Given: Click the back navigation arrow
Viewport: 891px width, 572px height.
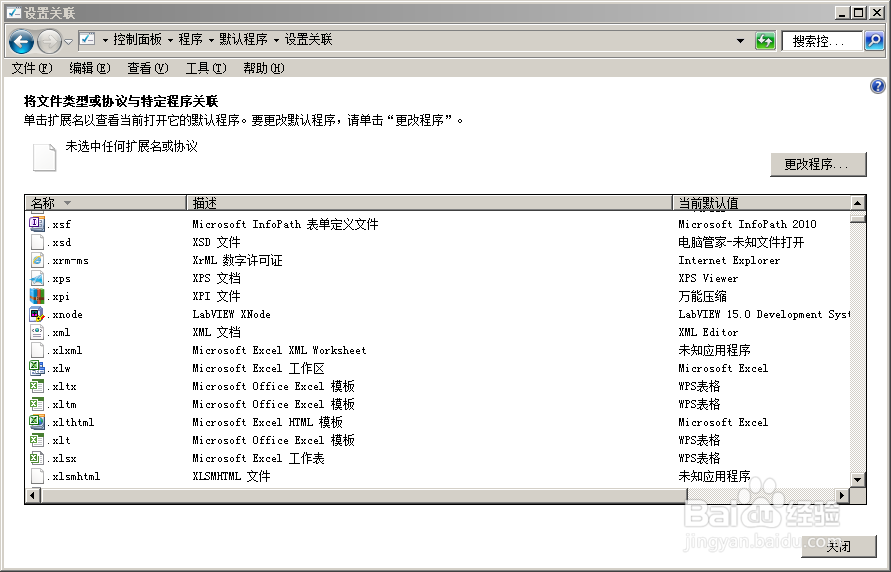Looking at the screenshot, I should [22, 41].
